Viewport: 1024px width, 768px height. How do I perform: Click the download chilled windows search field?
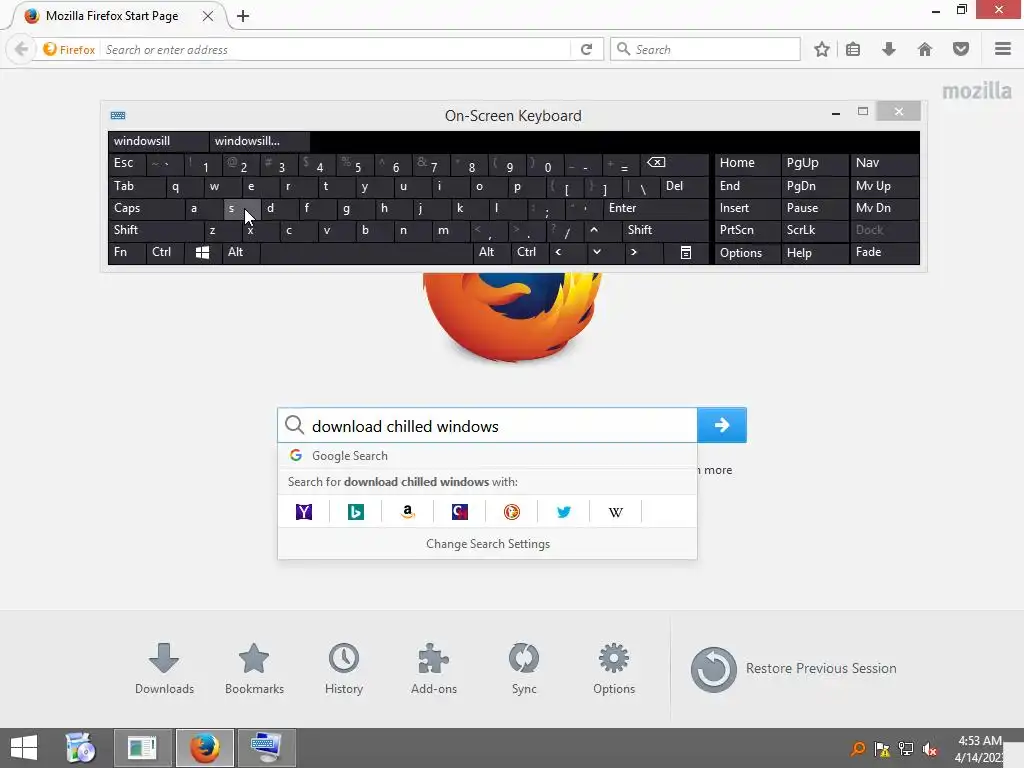(x=487, y=426)
